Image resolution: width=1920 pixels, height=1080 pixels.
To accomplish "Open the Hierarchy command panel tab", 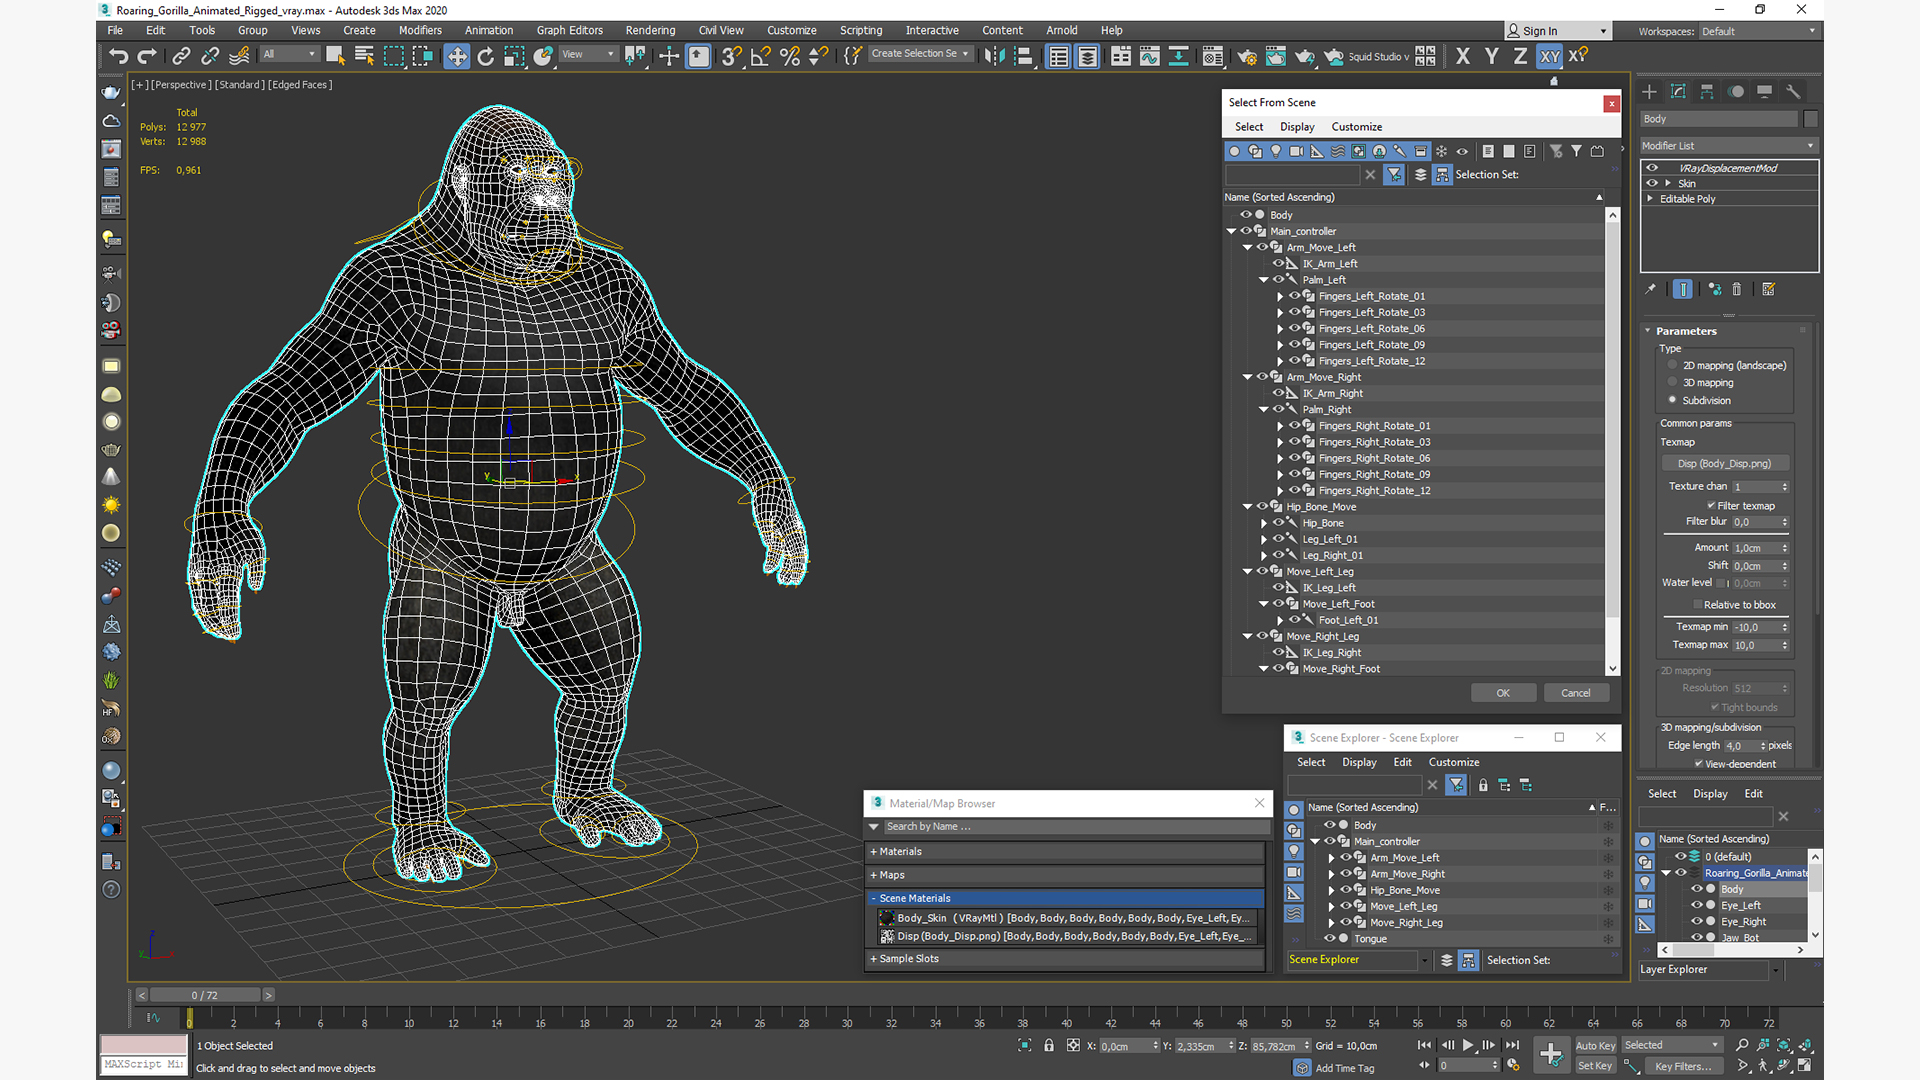I will [1707, 91].
